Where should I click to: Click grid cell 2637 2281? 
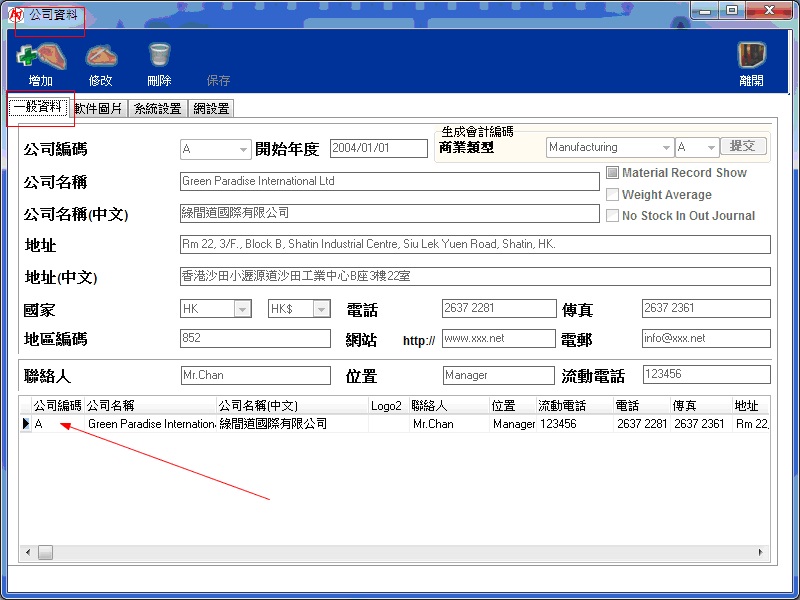point(642,423)
